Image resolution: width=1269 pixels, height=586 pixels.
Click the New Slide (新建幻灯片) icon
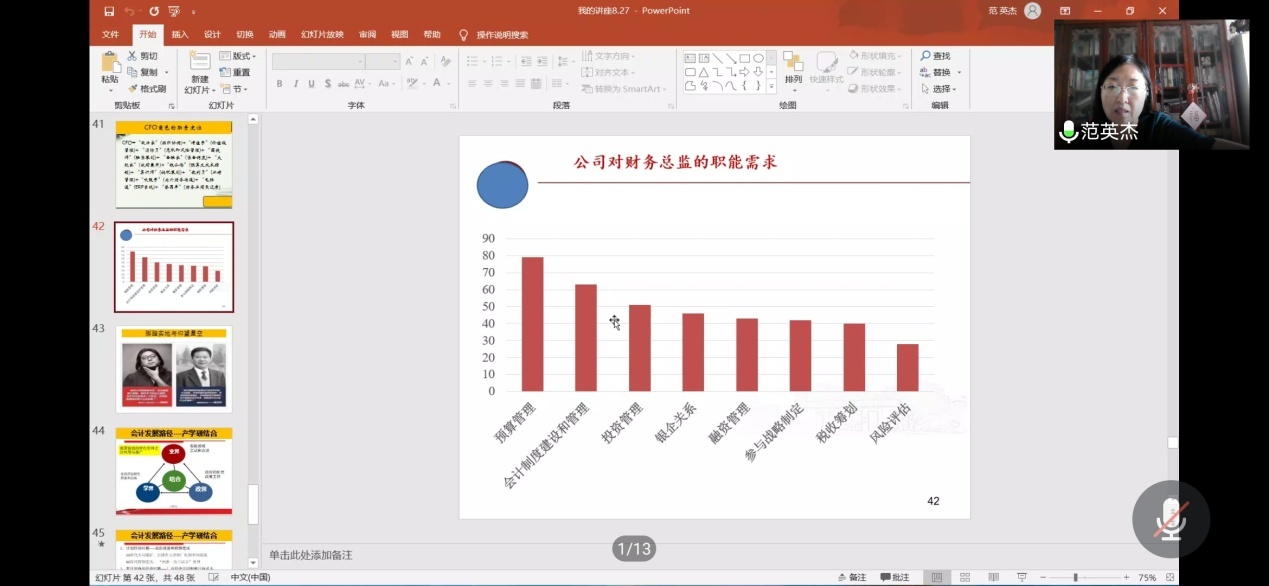coord(200,62)
